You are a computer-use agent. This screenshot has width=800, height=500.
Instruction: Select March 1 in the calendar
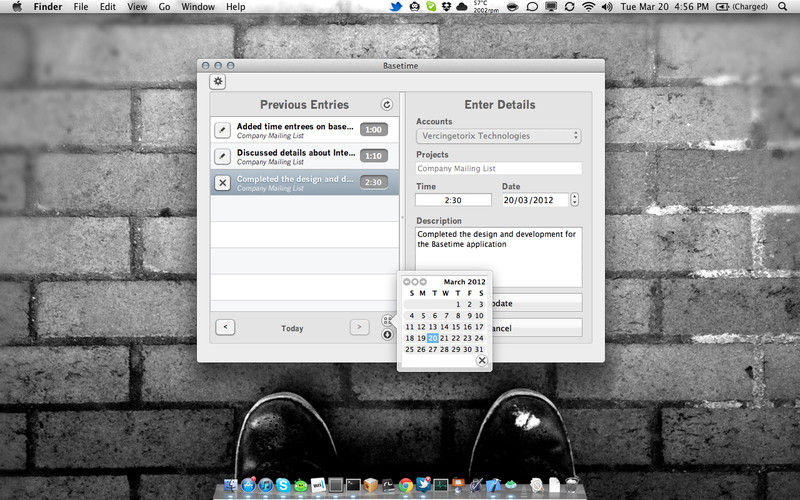[x=458, y=304]
